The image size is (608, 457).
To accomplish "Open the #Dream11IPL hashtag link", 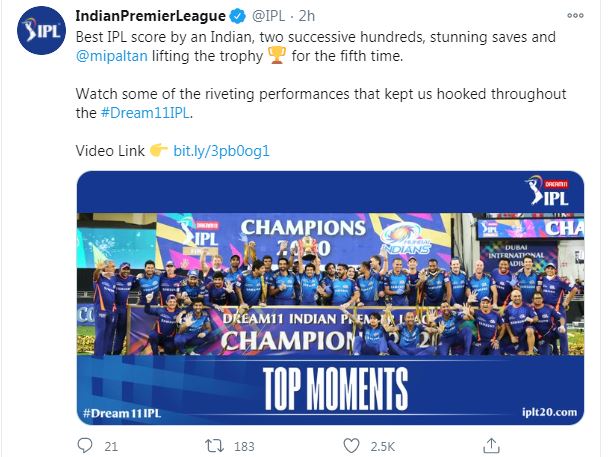I will click(146, 113).
